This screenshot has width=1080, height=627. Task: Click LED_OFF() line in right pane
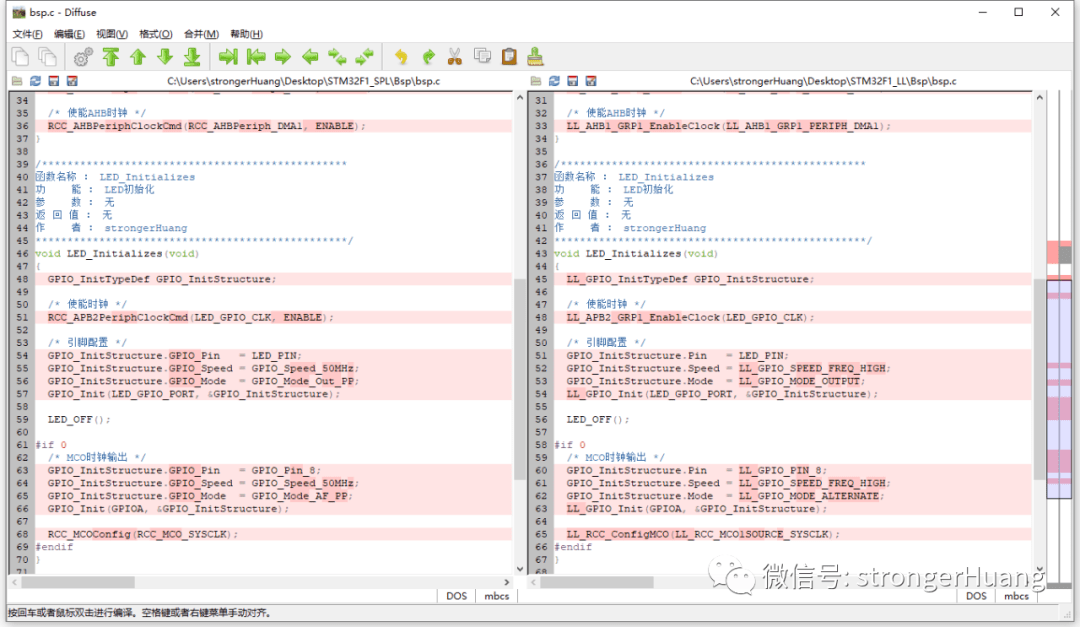pos(596,420)
